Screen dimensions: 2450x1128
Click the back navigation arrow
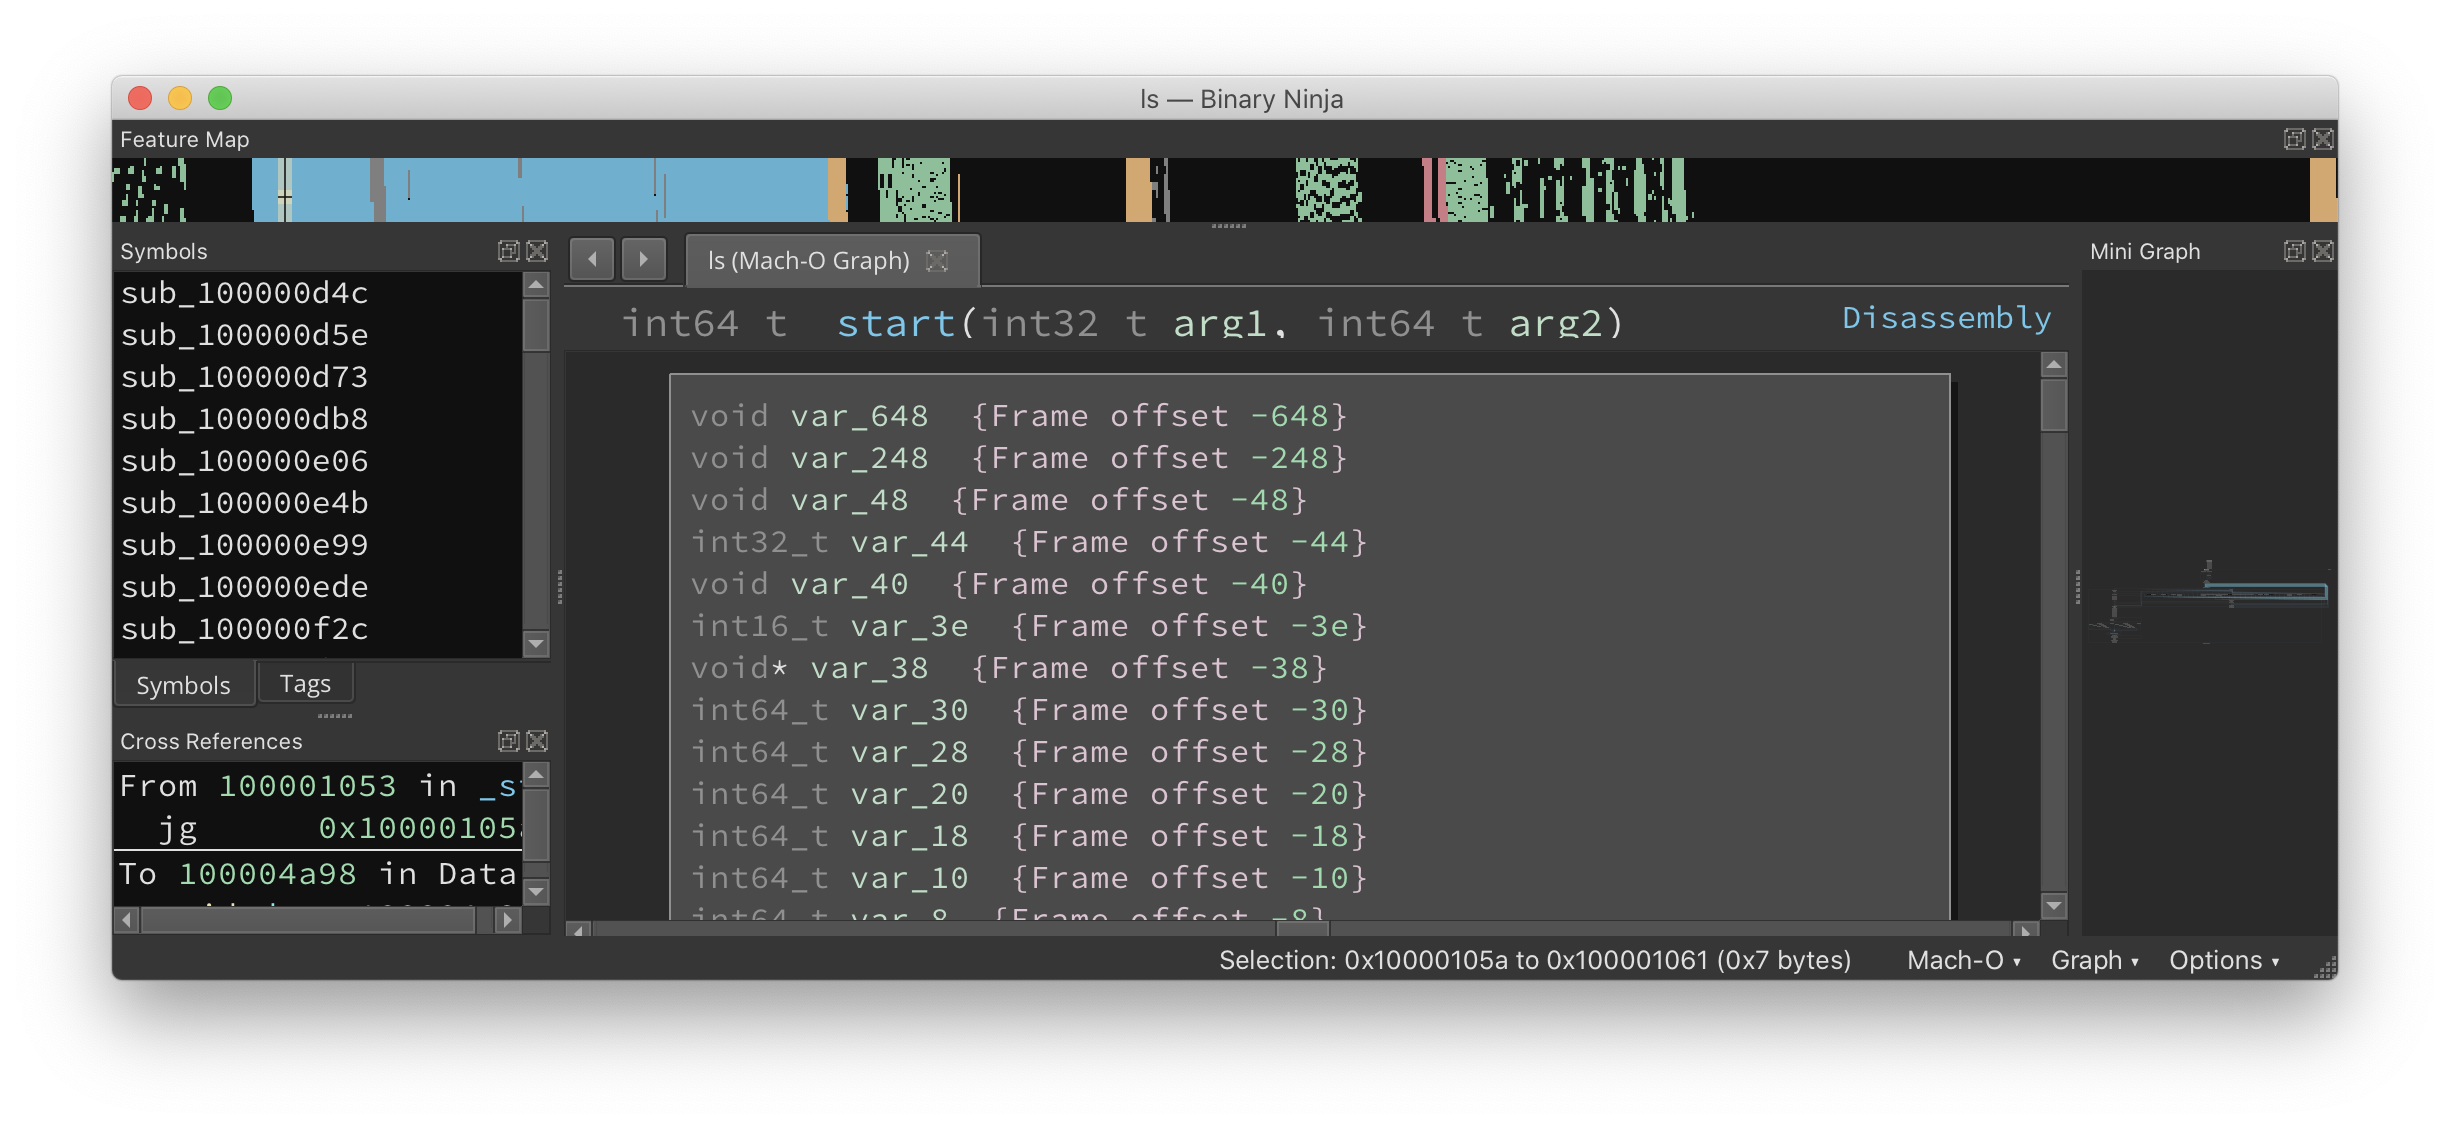591,258
